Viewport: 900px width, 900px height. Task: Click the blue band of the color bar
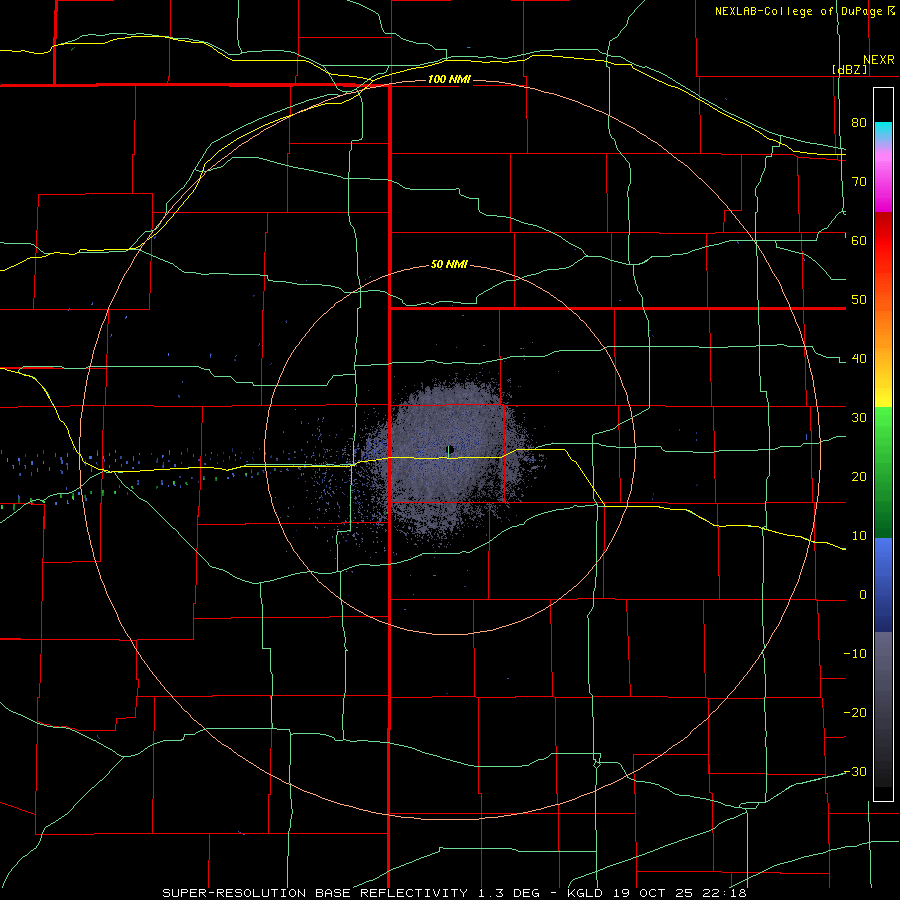click(x=883, y=585)
